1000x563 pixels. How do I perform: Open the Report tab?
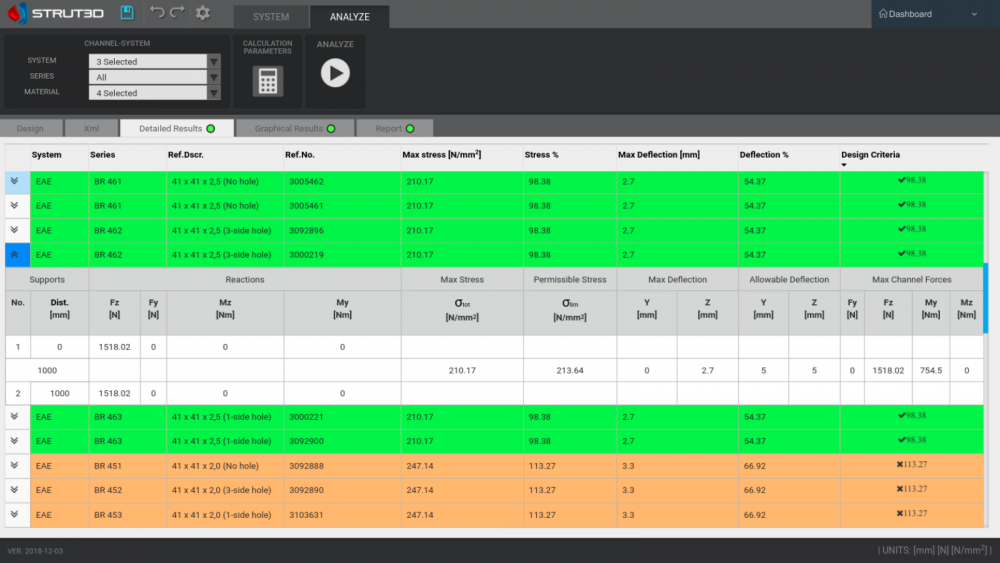[x=395, y=128]
